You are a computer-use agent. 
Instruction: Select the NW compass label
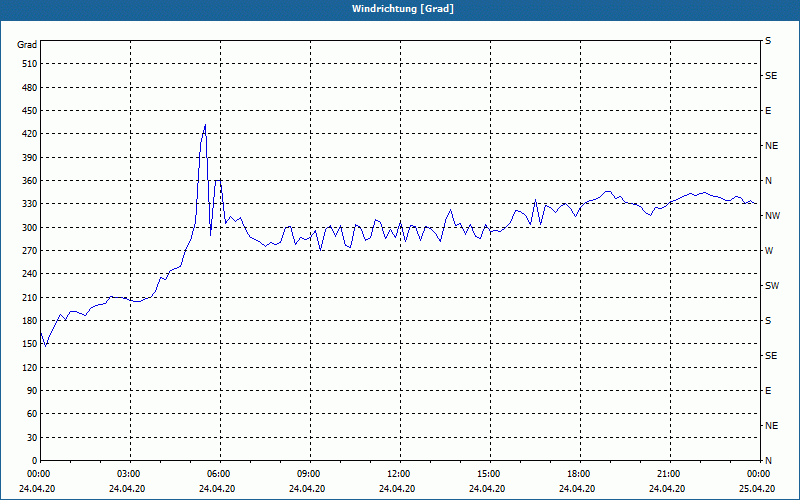tap(772, 216)
